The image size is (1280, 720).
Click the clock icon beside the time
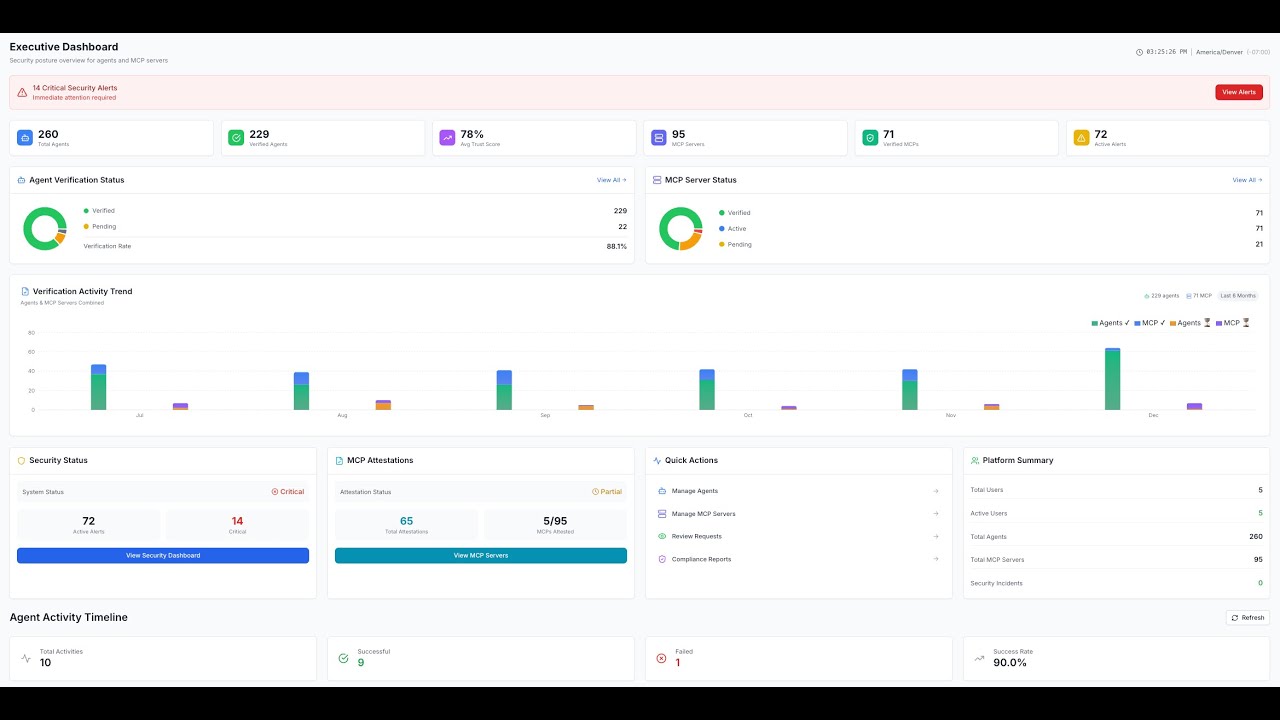[x=1139, y=52]
